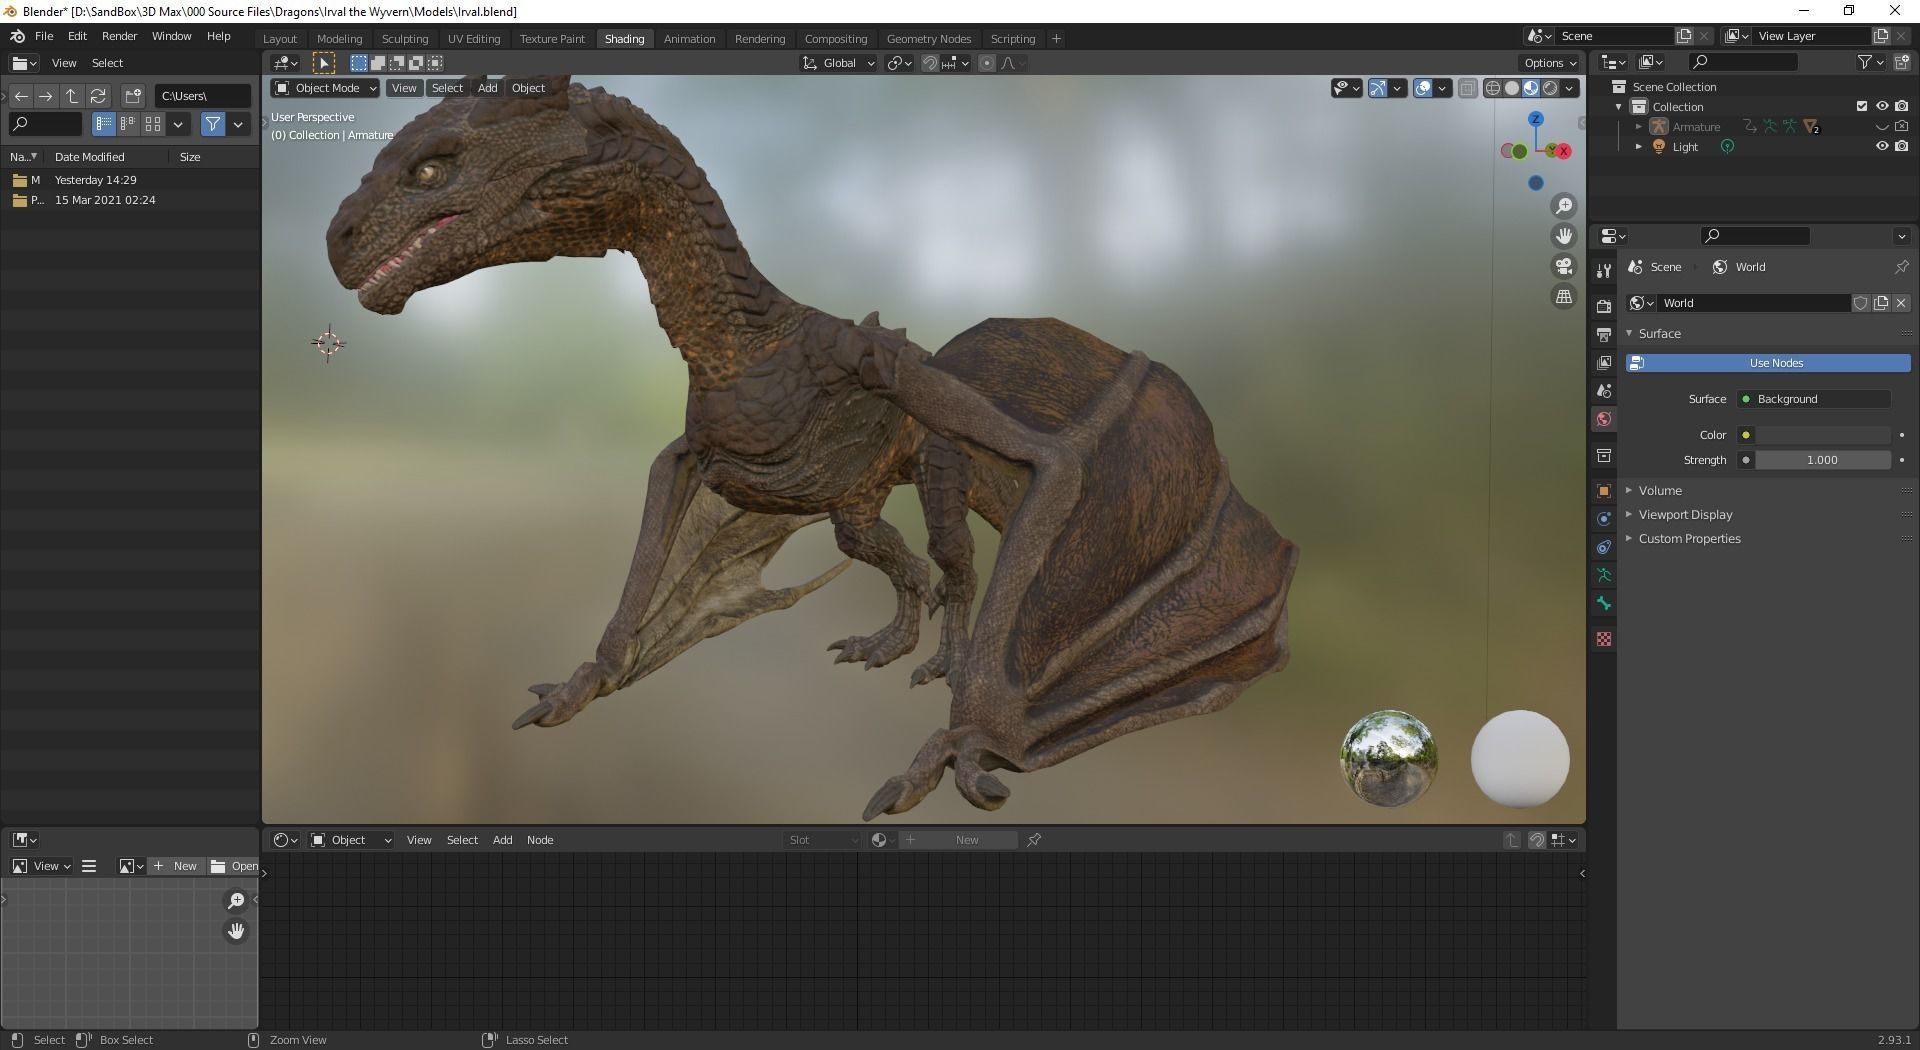Select the Tweak tool in viewport header
This screenshot has width=1920, height=1050.
pos(323,63)
